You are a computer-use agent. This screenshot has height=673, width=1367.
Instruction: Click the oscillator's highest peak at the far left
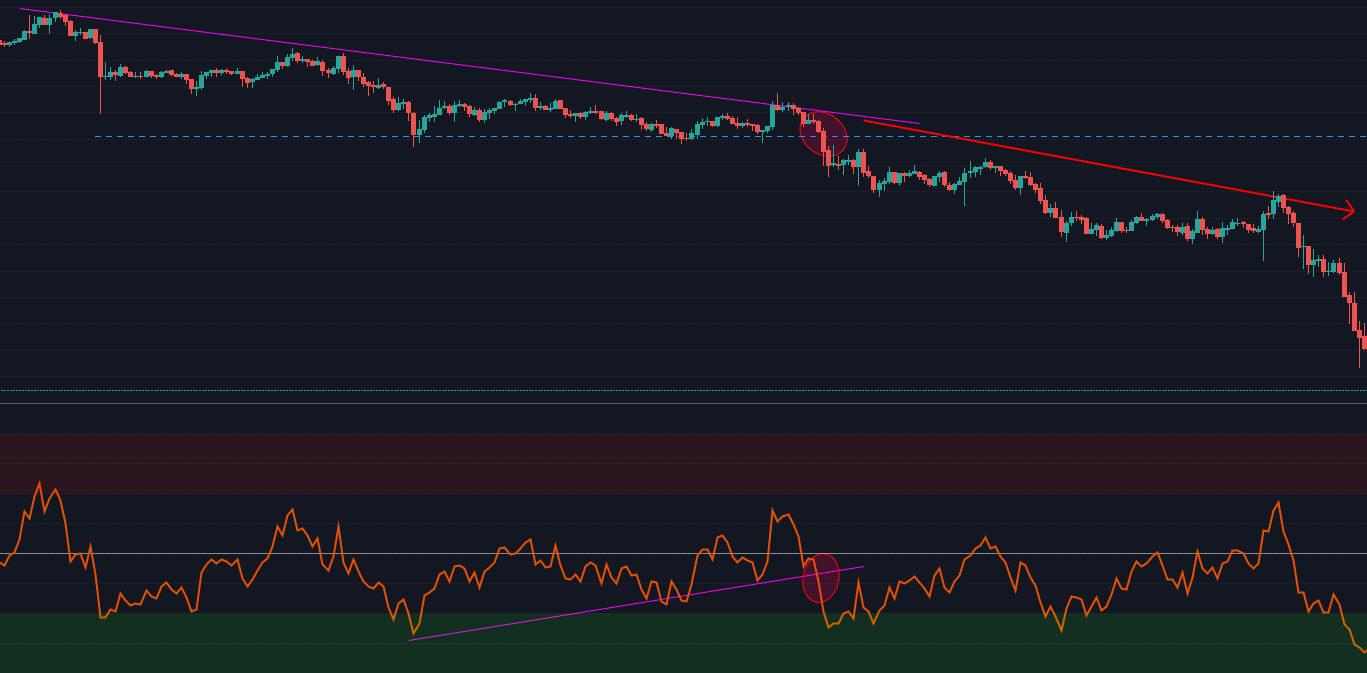coord(39,484)
